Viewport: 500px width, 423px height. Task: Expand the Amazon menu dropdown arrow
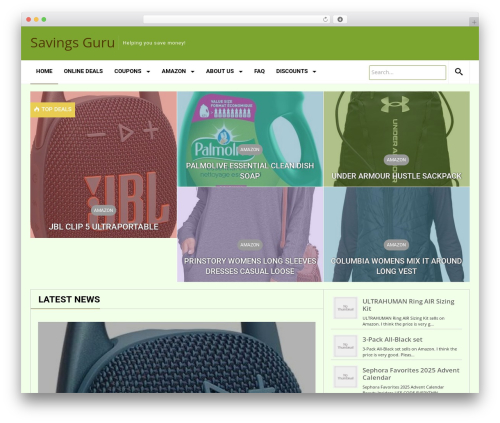click(x=192, y=72)
